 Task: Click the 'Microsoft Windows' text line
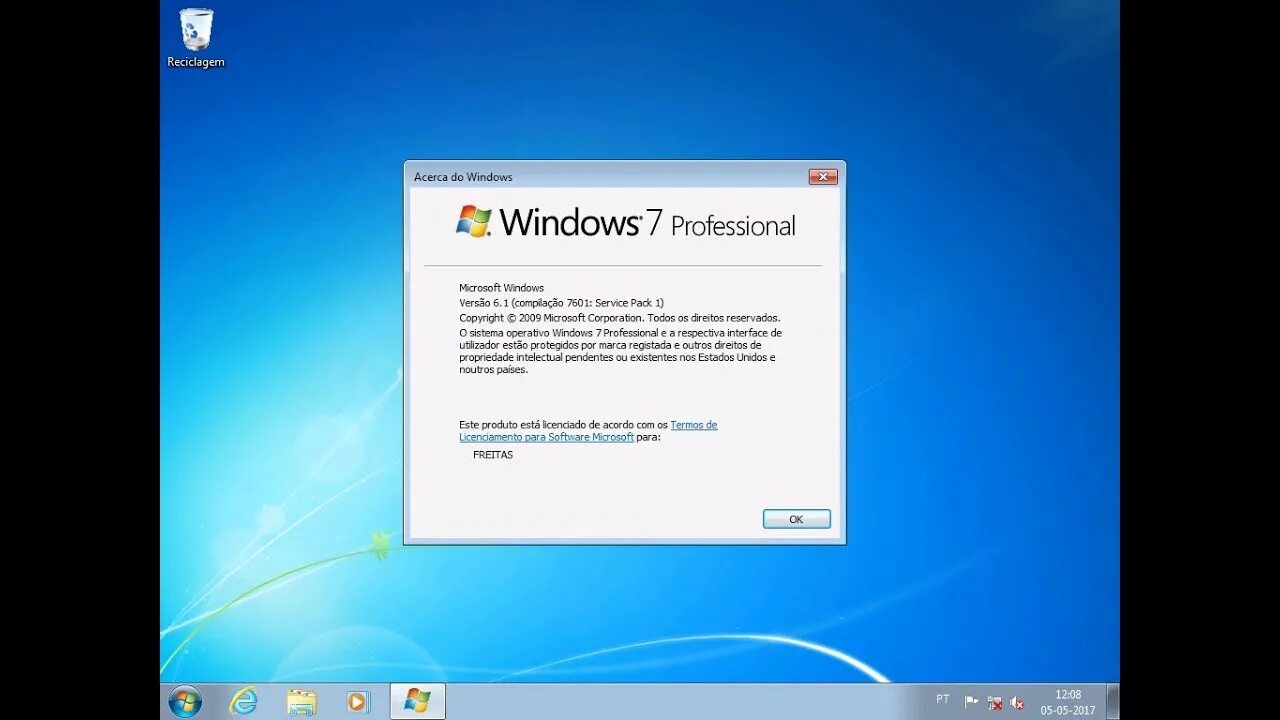[501, 288]
